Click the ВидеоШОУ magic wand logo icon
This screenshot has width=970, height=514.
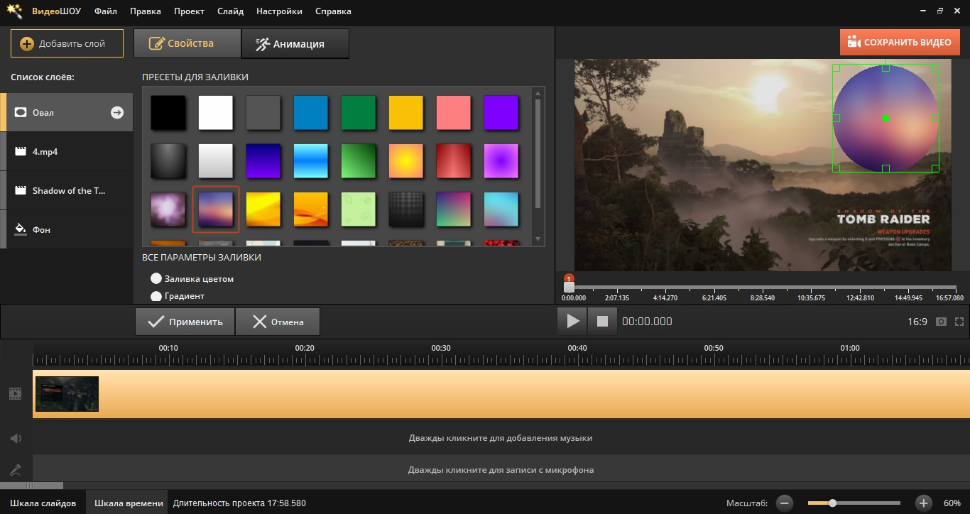click(14, 11)
